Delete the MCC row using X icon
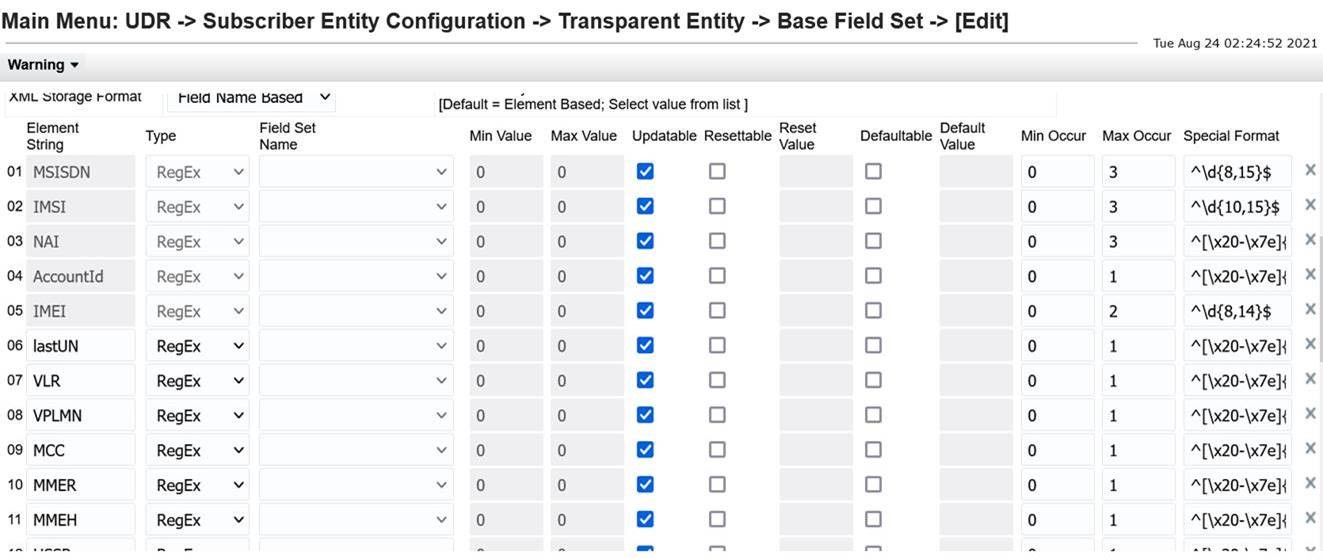The width and height of the screenshot is (1323, 559). pyautogui.click(x=1310, y=450)
